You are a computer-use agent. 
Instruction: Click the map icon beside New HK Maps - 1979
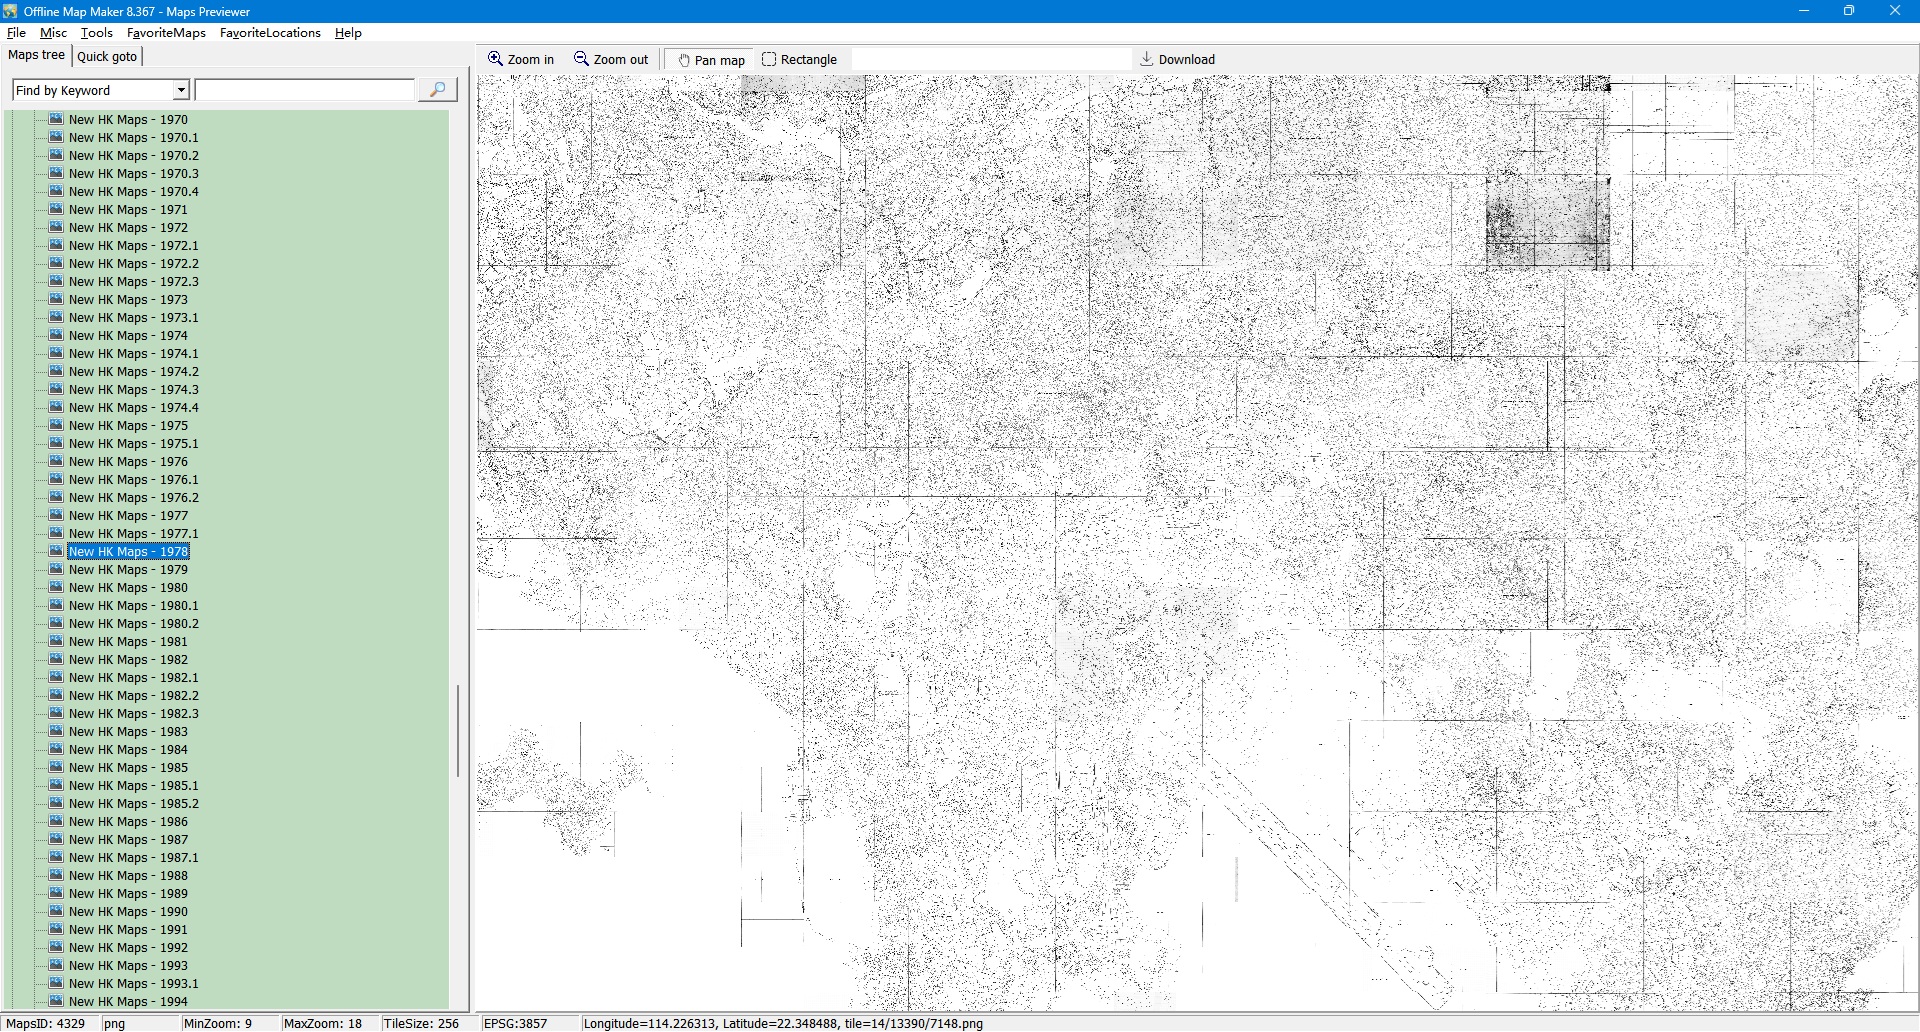pyautogui.click(x=56, y=569)
